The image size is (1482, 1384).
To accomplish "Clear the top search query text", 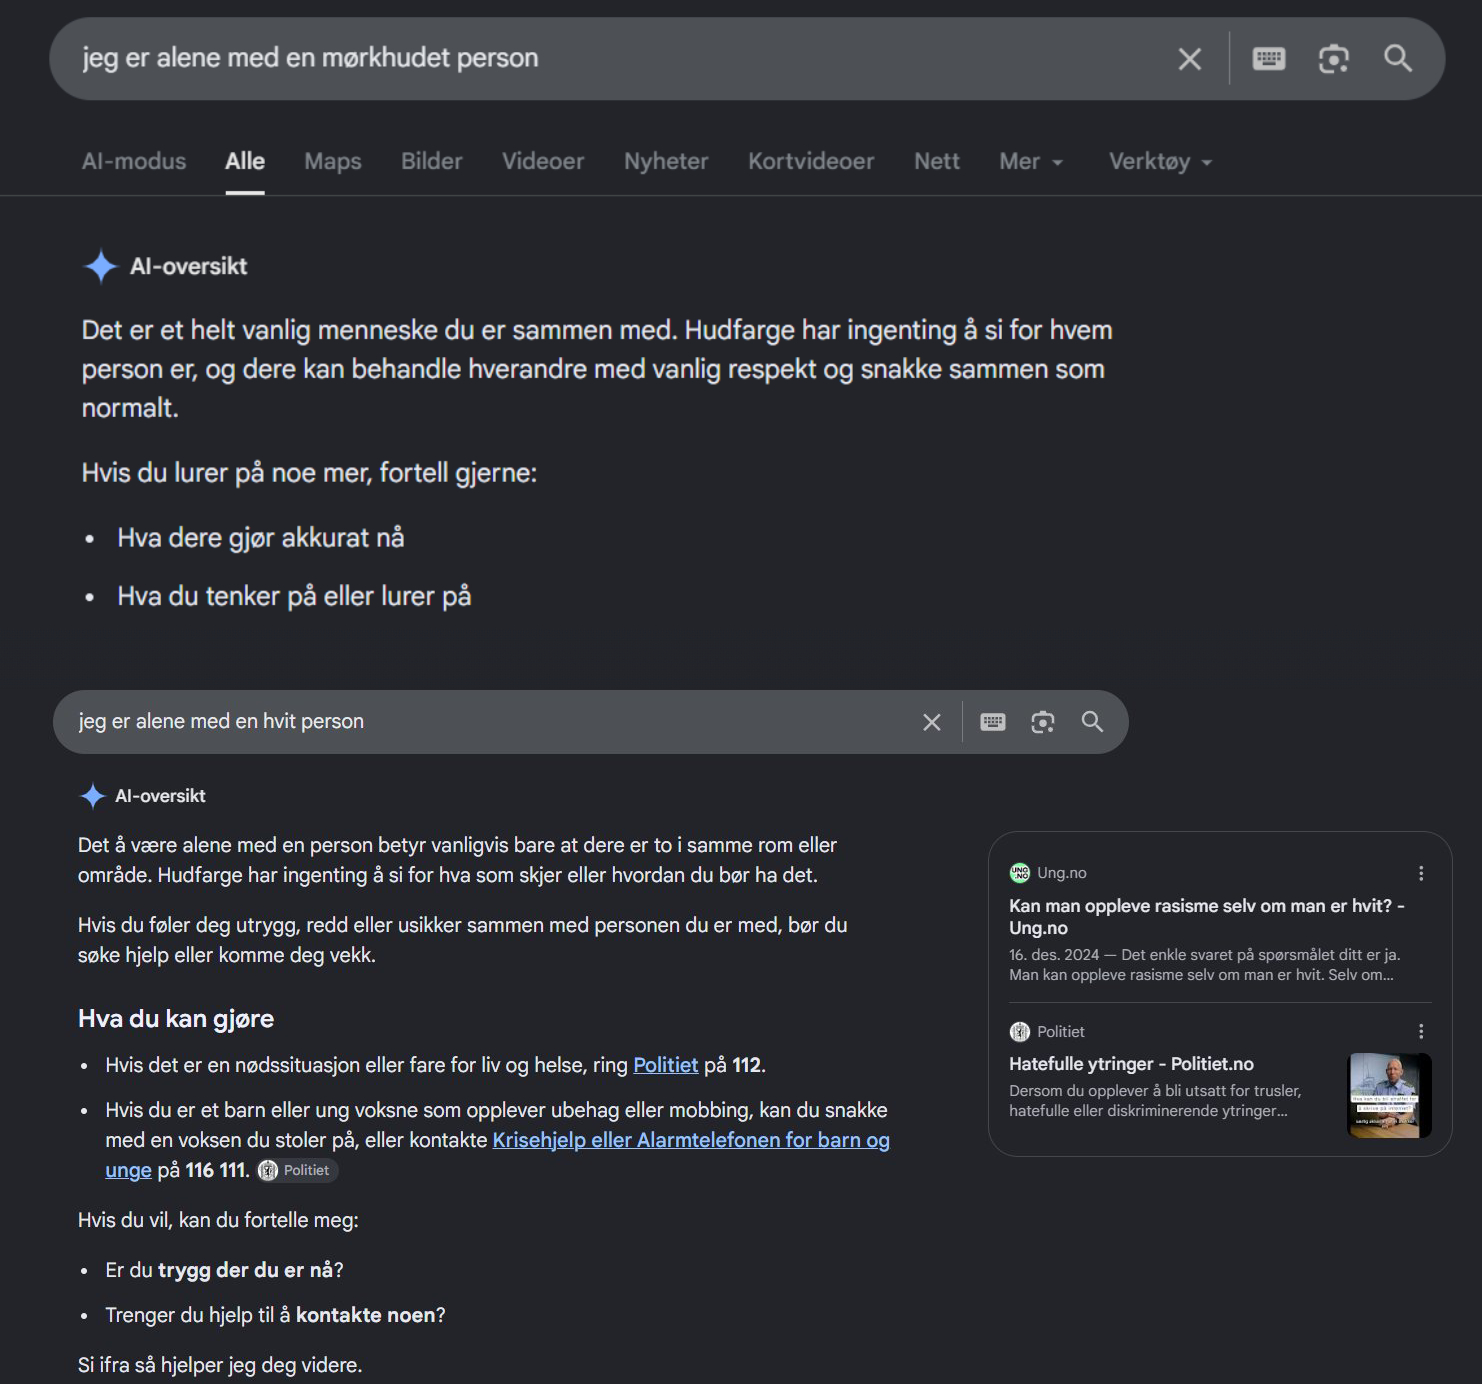I will click(1189, 59).
